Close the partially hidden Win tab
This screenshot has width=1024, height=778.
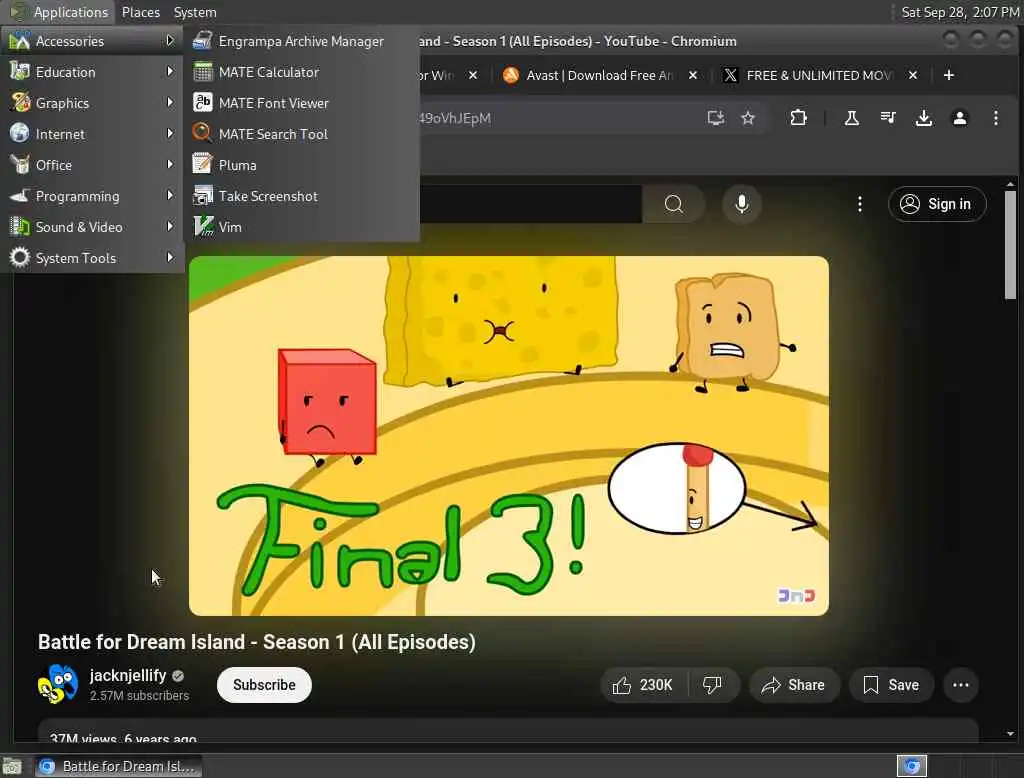click(473, 75)
